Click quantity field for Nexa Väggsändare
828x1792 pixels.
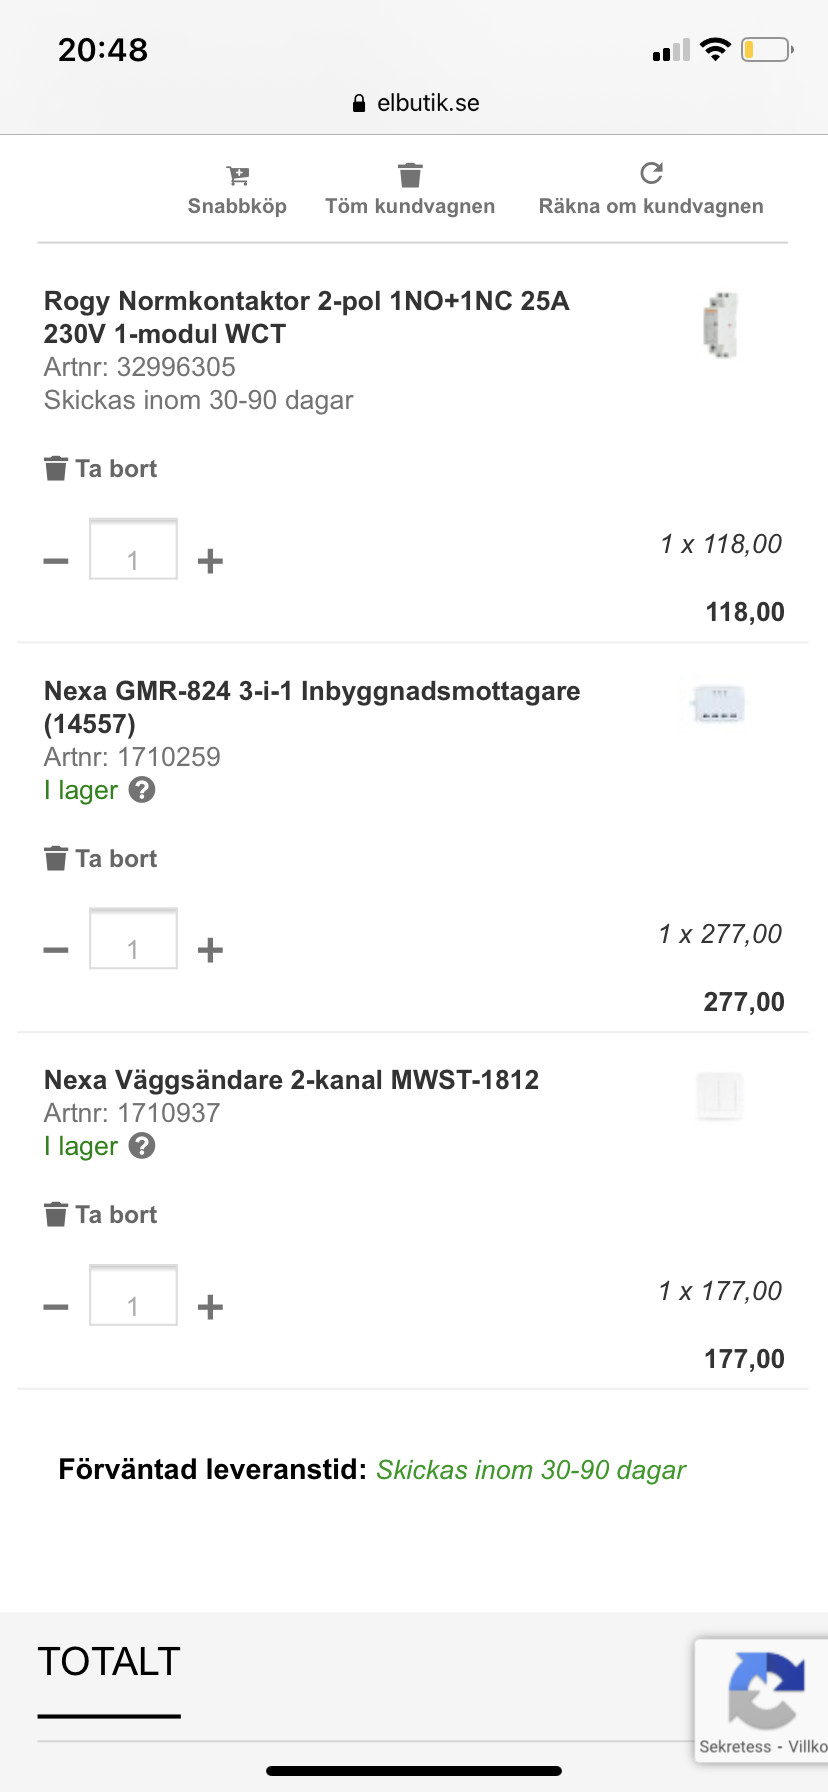point(133,1296)
